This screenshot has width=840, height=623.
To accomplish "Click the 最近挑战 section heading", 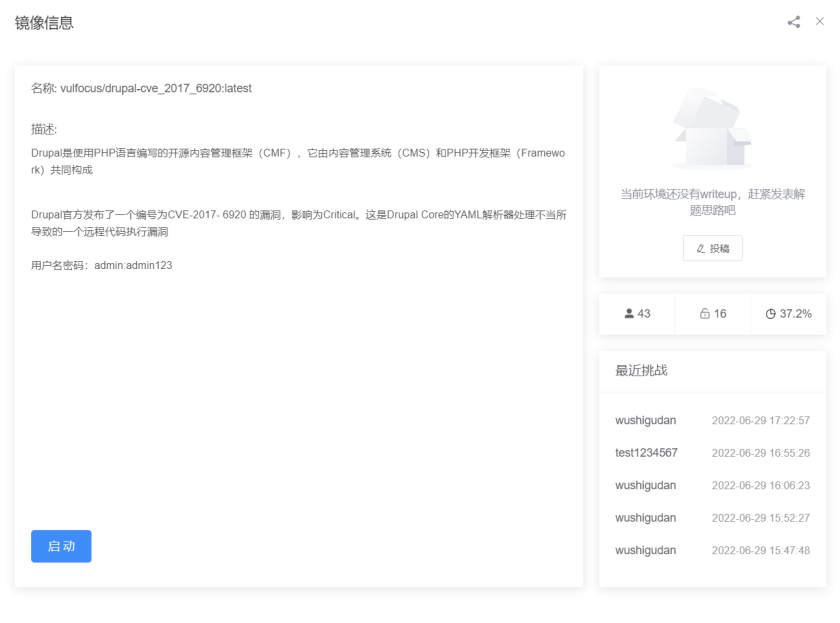I will click(641, 370).
